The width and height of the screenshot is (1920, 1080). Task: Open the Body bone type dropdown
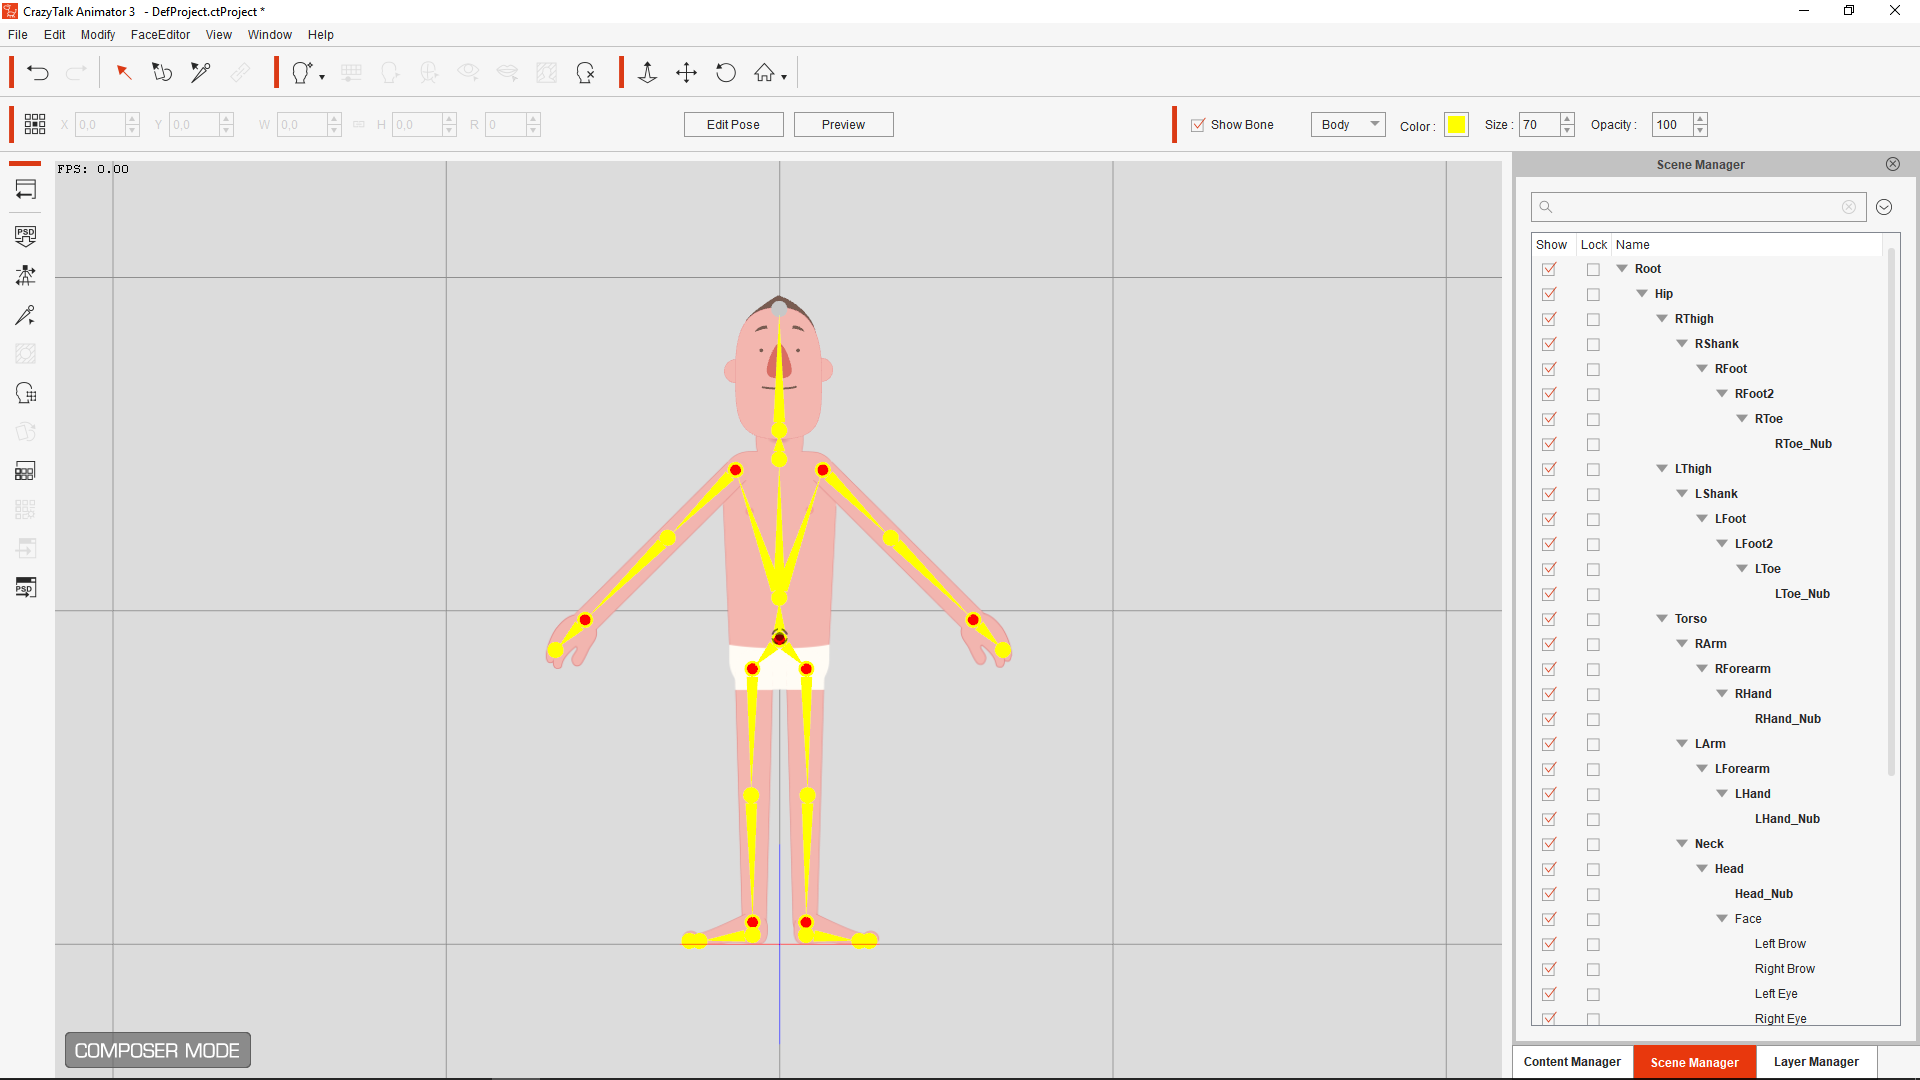click(x=1348, y=124)
